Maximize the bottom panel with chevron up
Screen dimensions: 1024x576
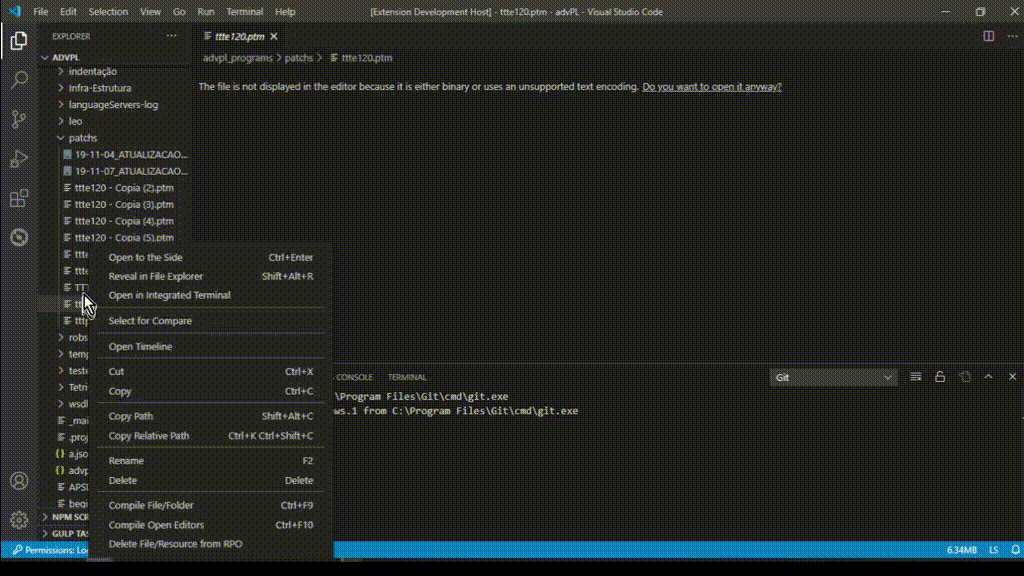tap(988, 377)
